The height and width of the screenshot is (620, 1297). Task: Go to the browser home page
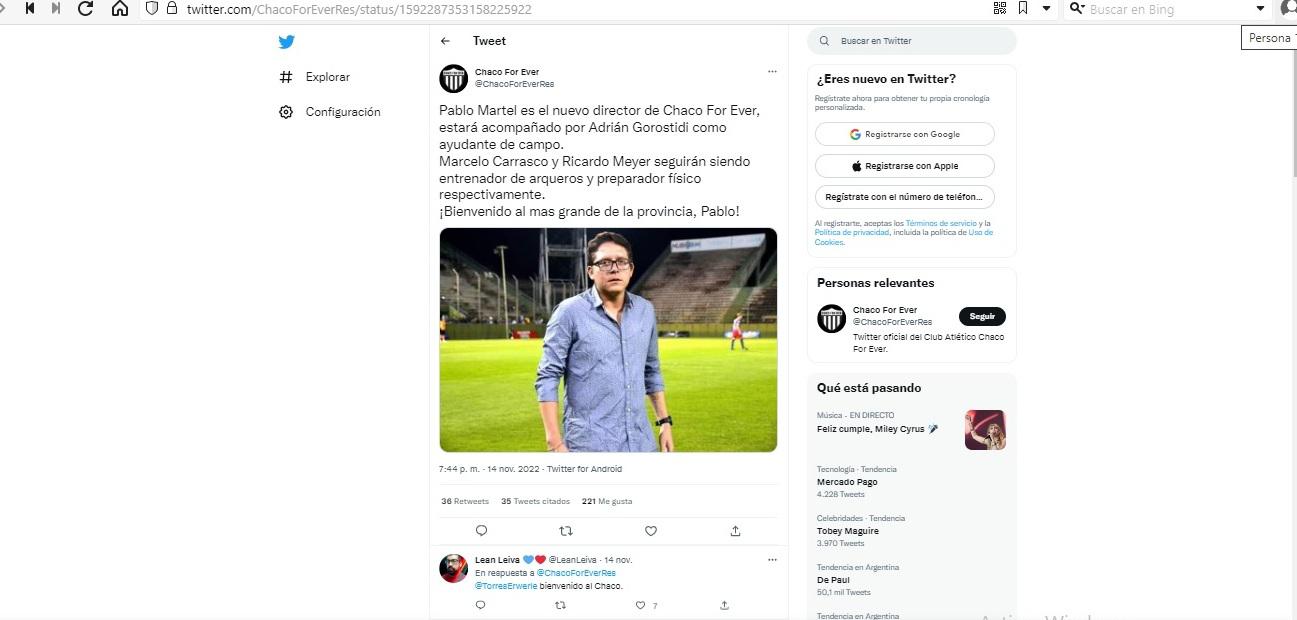point(120,9)
